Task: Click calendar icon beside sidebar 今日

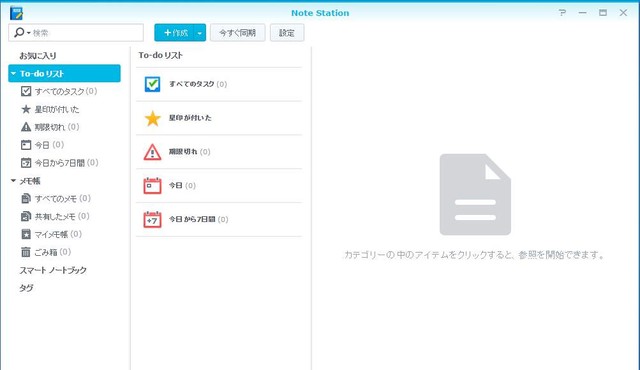Action: click(x=26, y=145)
